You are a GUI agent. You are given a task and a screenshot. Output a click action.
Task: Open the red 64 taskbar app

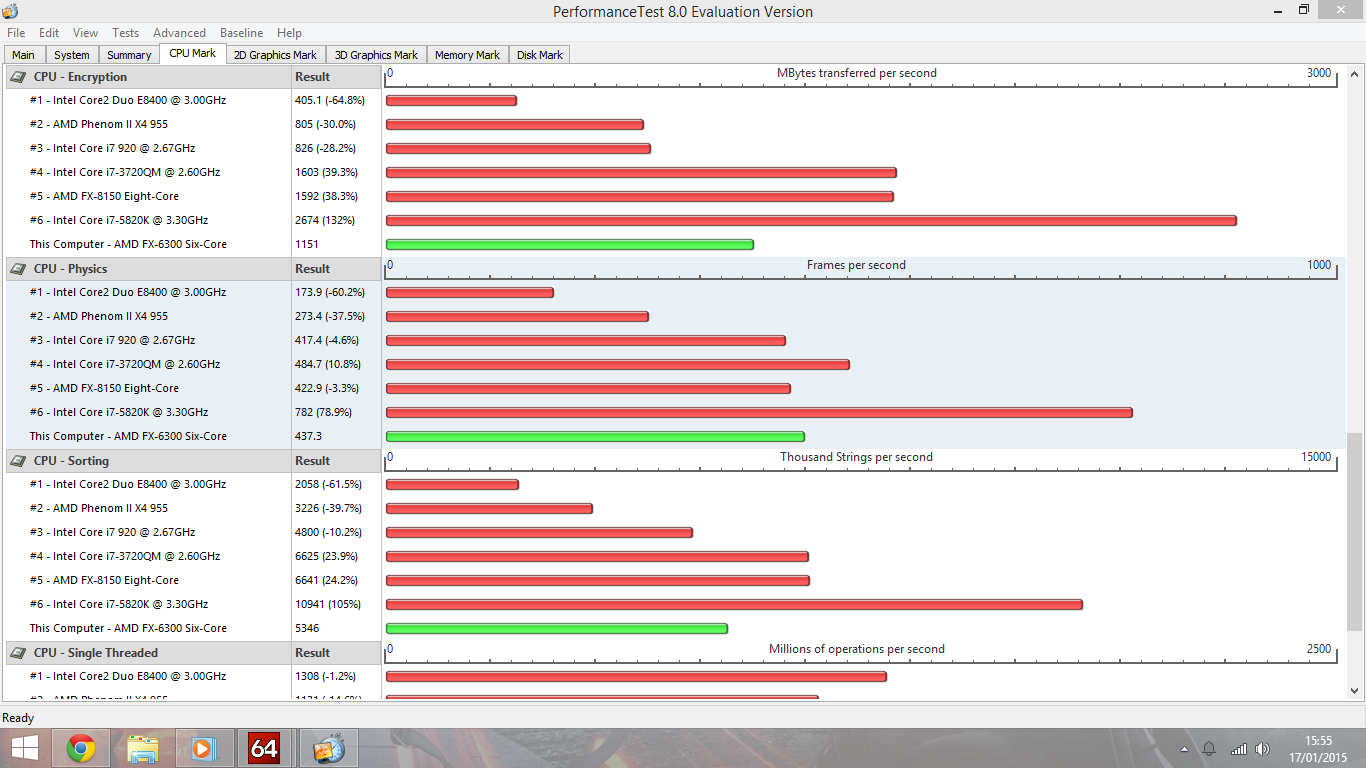pyautogui.click(x=264, y=748)
